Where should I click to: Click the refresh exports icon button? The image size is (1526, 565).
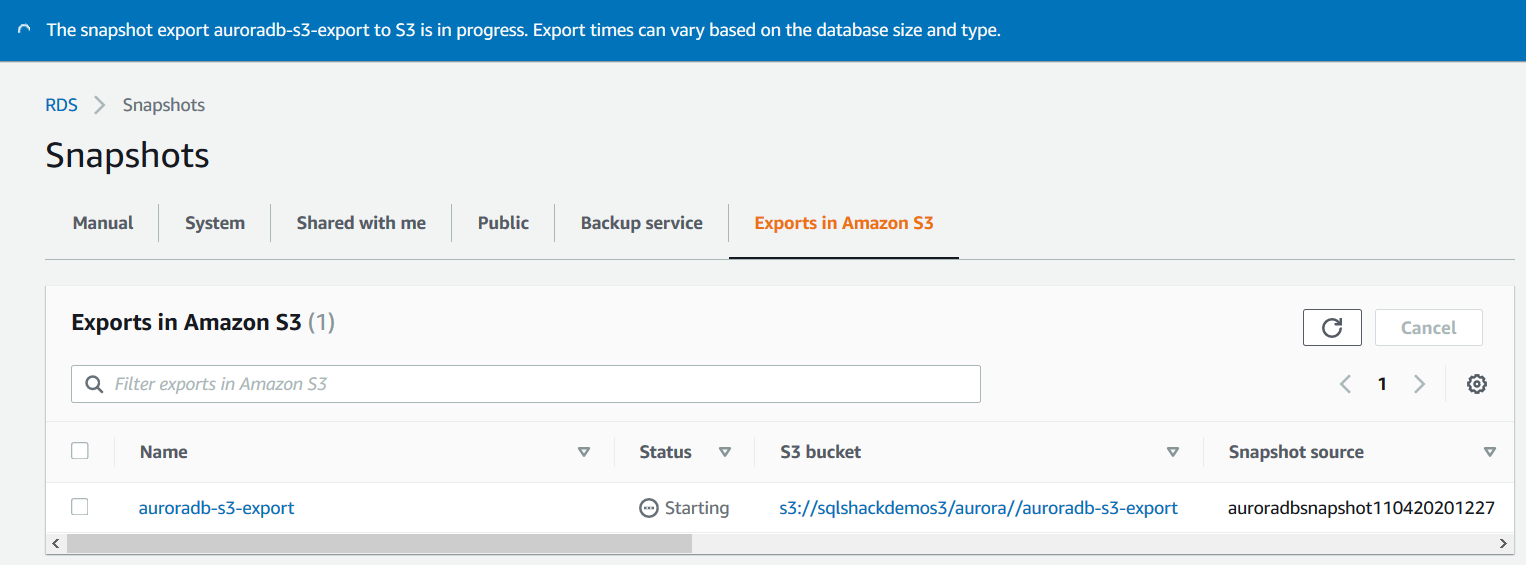1332,328
